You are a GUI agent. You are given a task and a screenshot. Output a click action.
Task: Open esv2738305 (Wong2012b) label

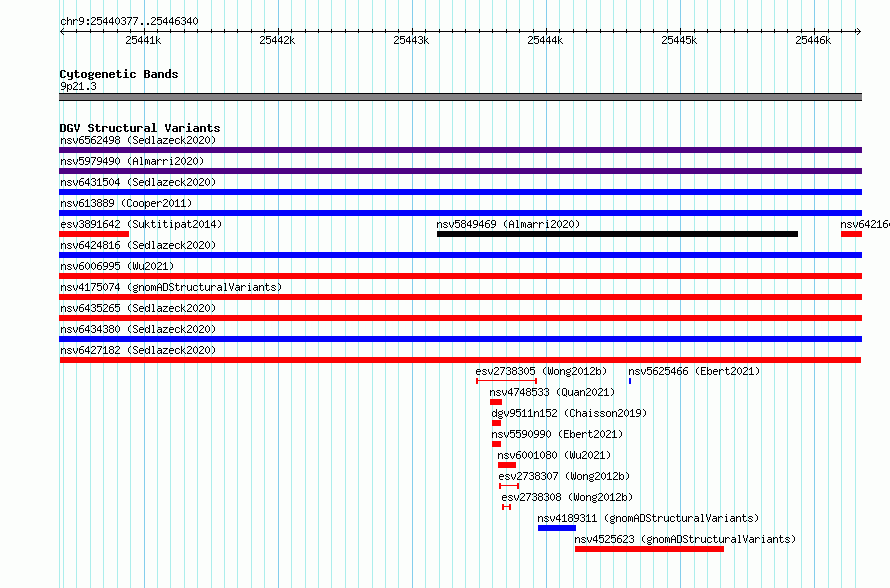pyautogui.click(x=541, y=371)
